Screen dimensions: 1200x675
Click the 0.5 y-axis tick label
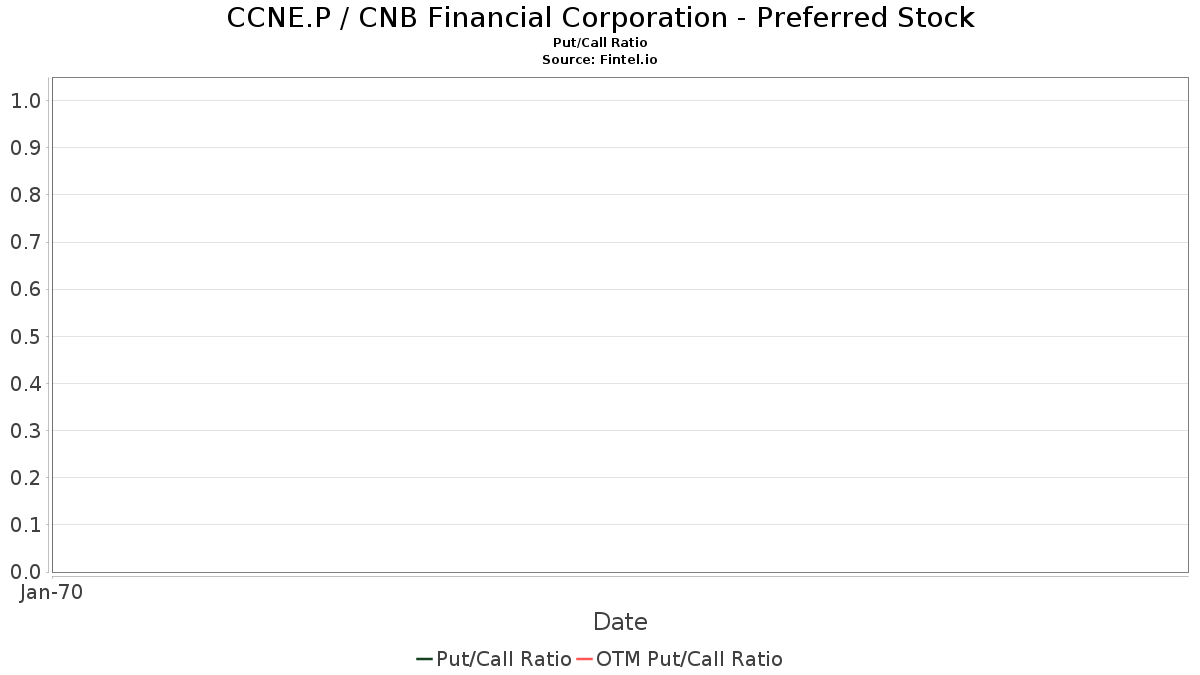point(25,337)
